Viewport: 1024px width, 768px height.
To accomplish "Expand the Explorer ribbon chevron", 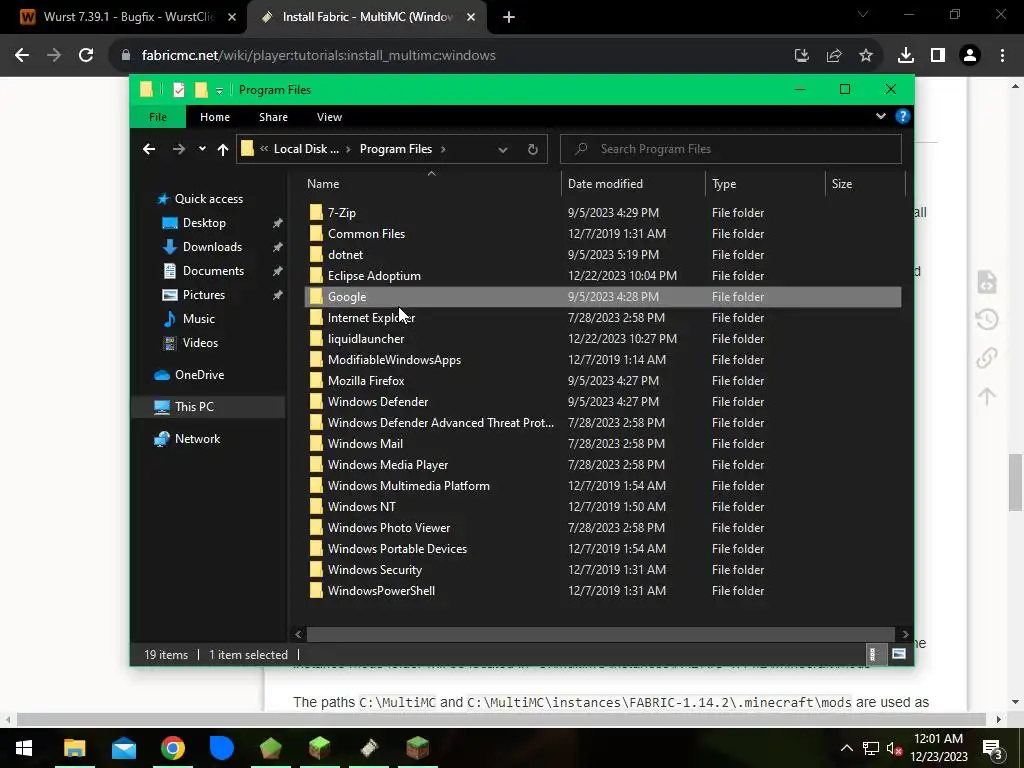I will pos(881,116).
